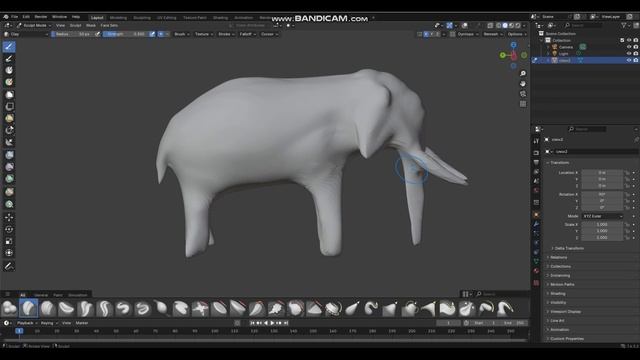
Task: Open Render properties tab icon
Action: click(536, 153)
